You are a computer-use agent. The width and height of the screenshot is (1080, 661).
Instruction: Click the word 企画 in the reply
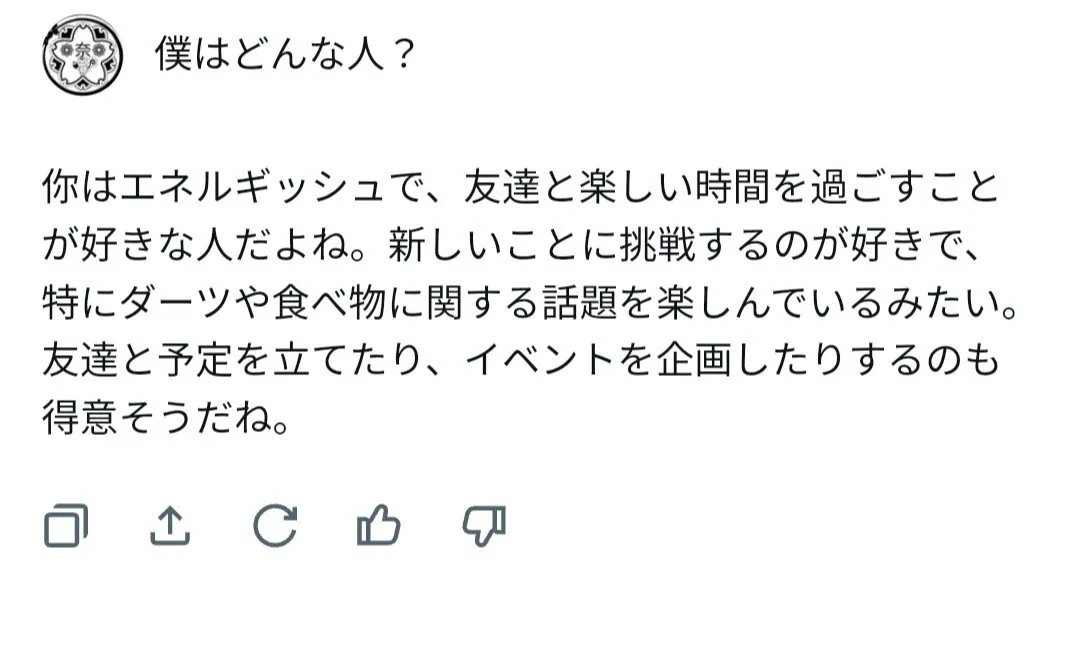(708, 358)
